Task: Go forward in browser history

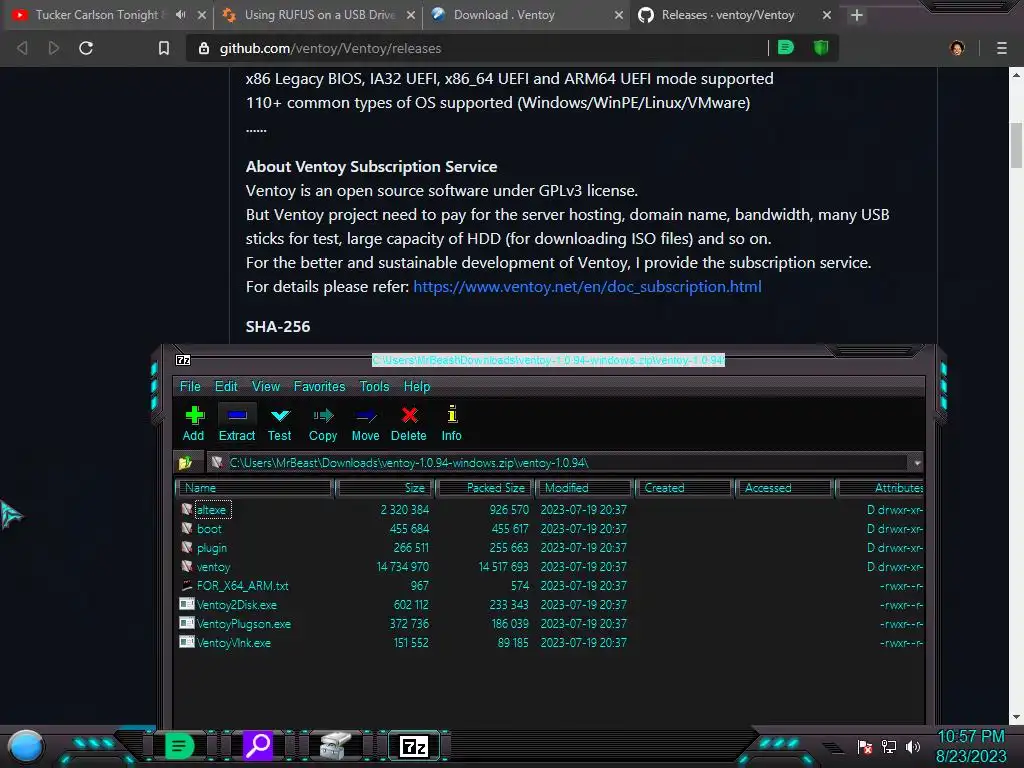Action: [54, 48]
